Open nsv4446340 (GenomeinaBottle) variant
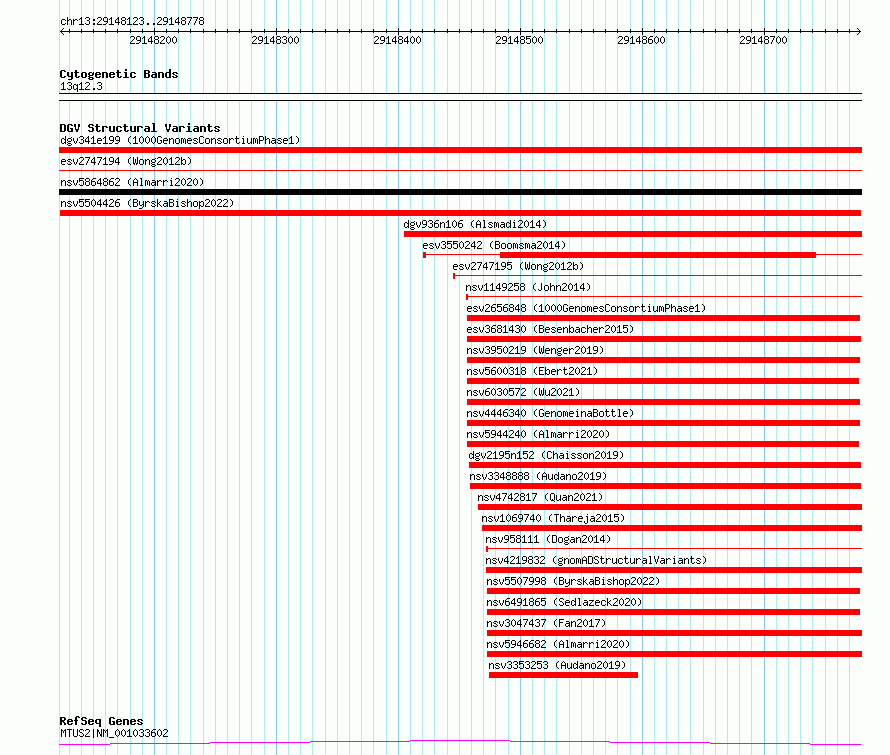 coord(550,413)
